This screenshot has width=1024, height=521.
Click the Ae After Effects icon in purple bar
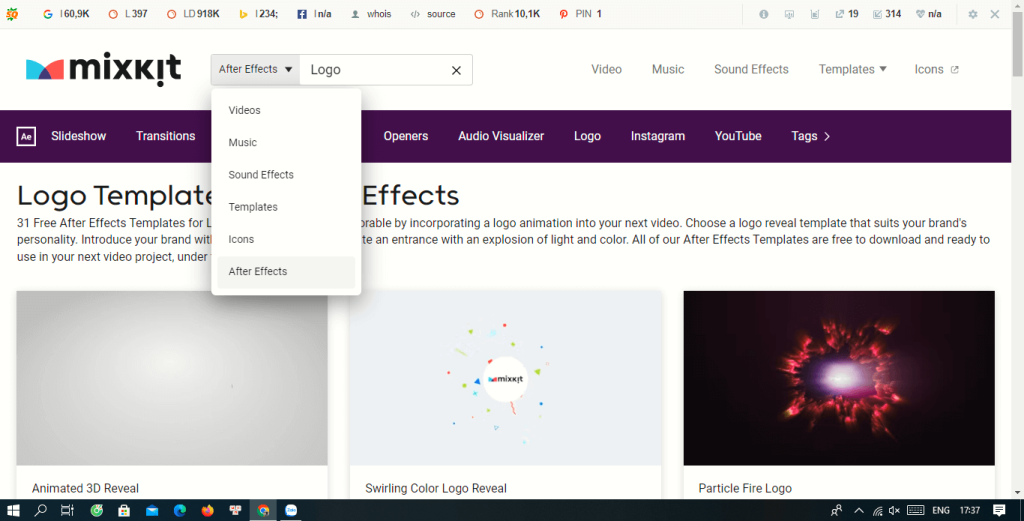[x=26, y=136]
